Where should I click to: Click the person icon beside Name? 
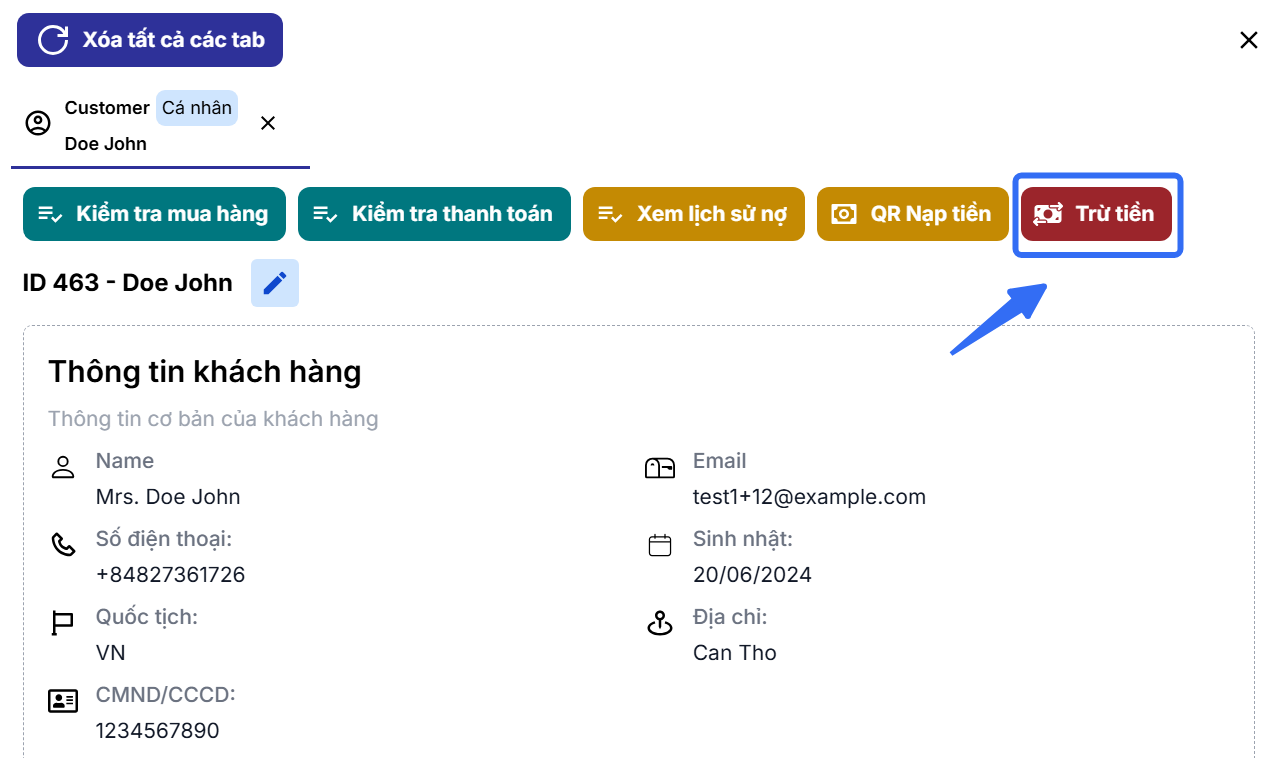tap(63, 467)
